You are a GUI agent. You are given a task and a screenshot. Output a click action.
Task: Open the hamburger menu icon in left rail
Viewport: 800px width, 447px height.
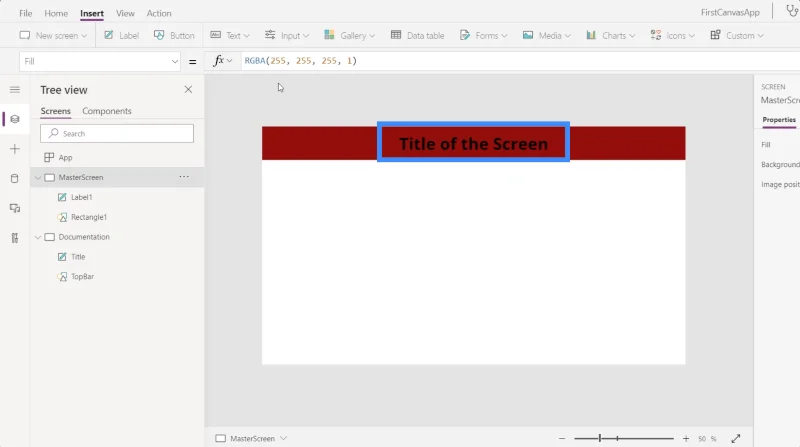[x=15, y=90]
